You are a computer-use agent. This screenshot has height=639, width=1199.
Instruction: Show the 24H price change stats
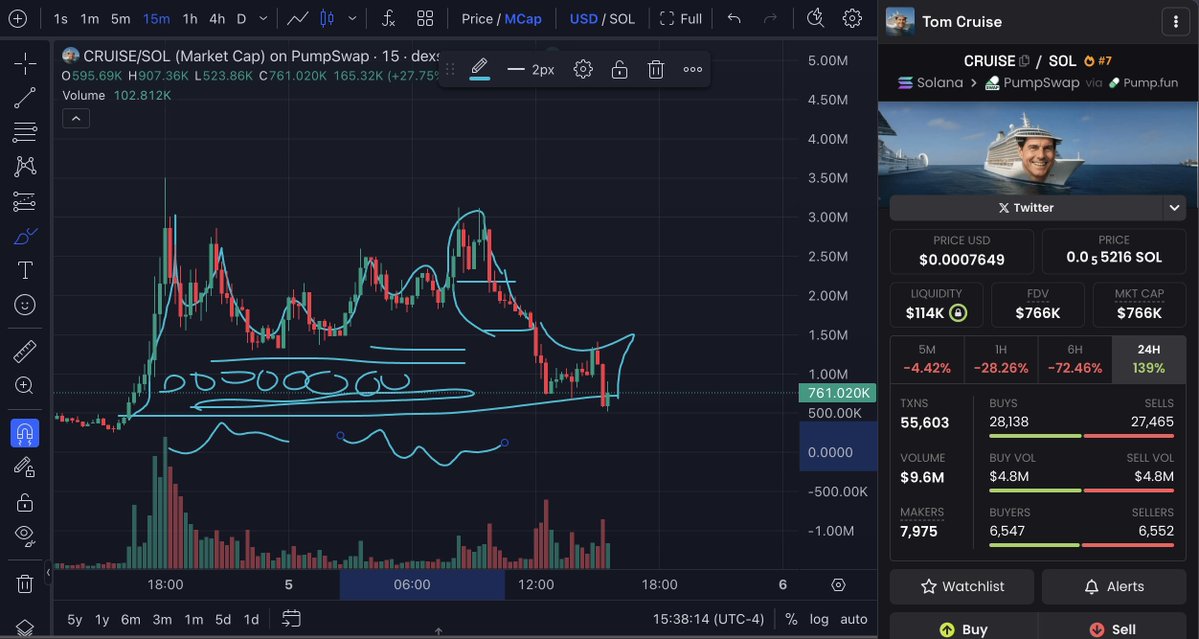click(1149, 359)
